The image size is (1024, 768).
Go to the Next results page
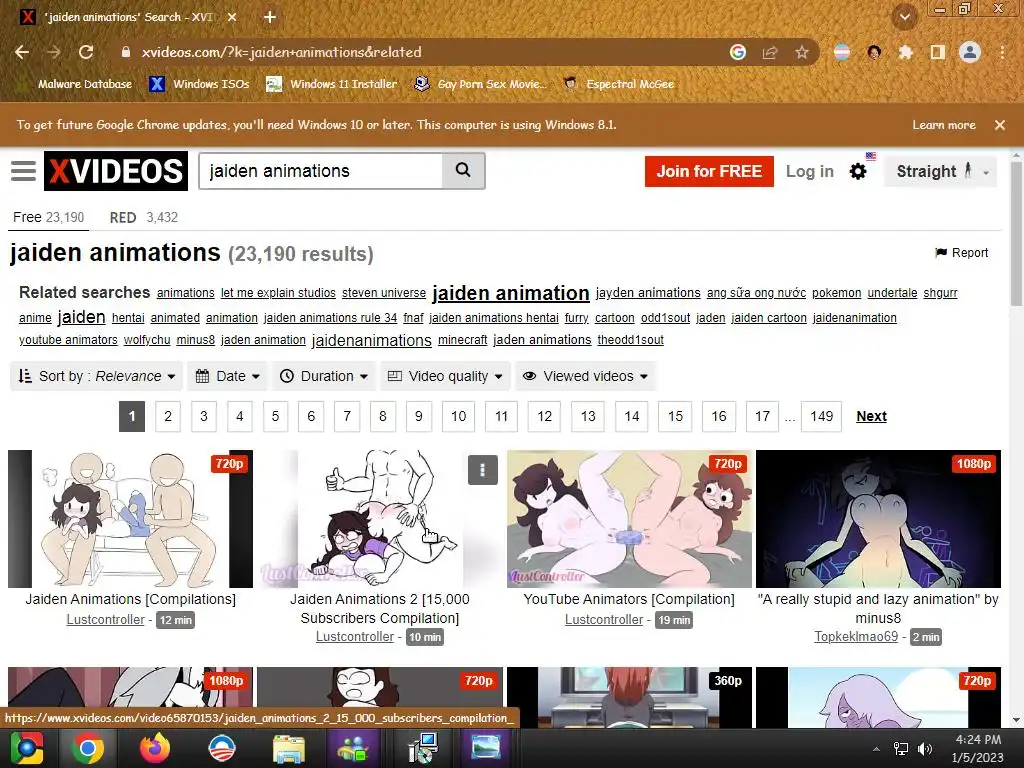[871, 416]
